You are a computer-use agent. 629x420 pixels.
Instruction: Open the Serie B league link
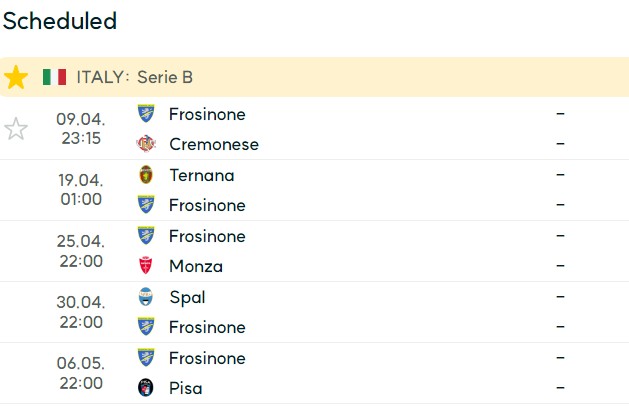coord(165,77)
